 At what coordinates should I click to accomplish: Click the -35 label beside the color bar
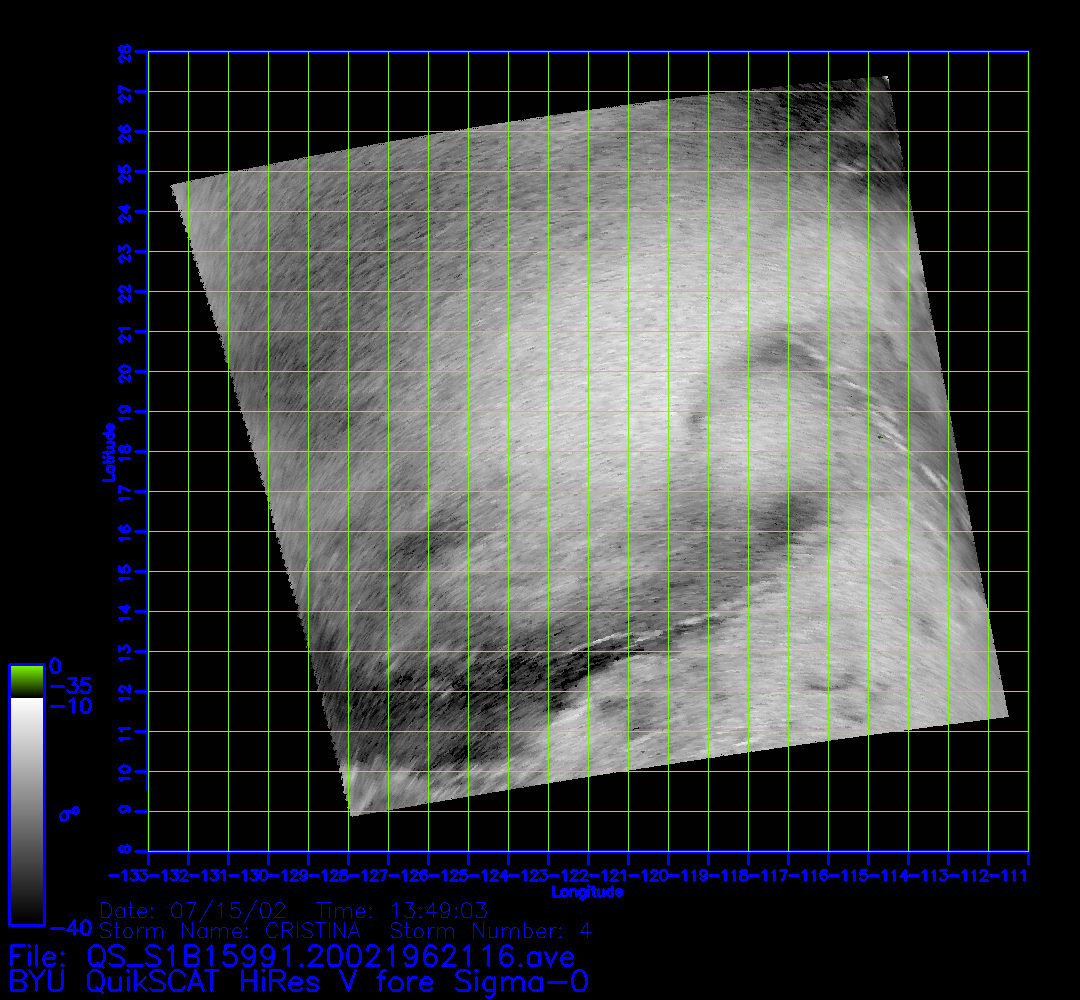[70, 686]
